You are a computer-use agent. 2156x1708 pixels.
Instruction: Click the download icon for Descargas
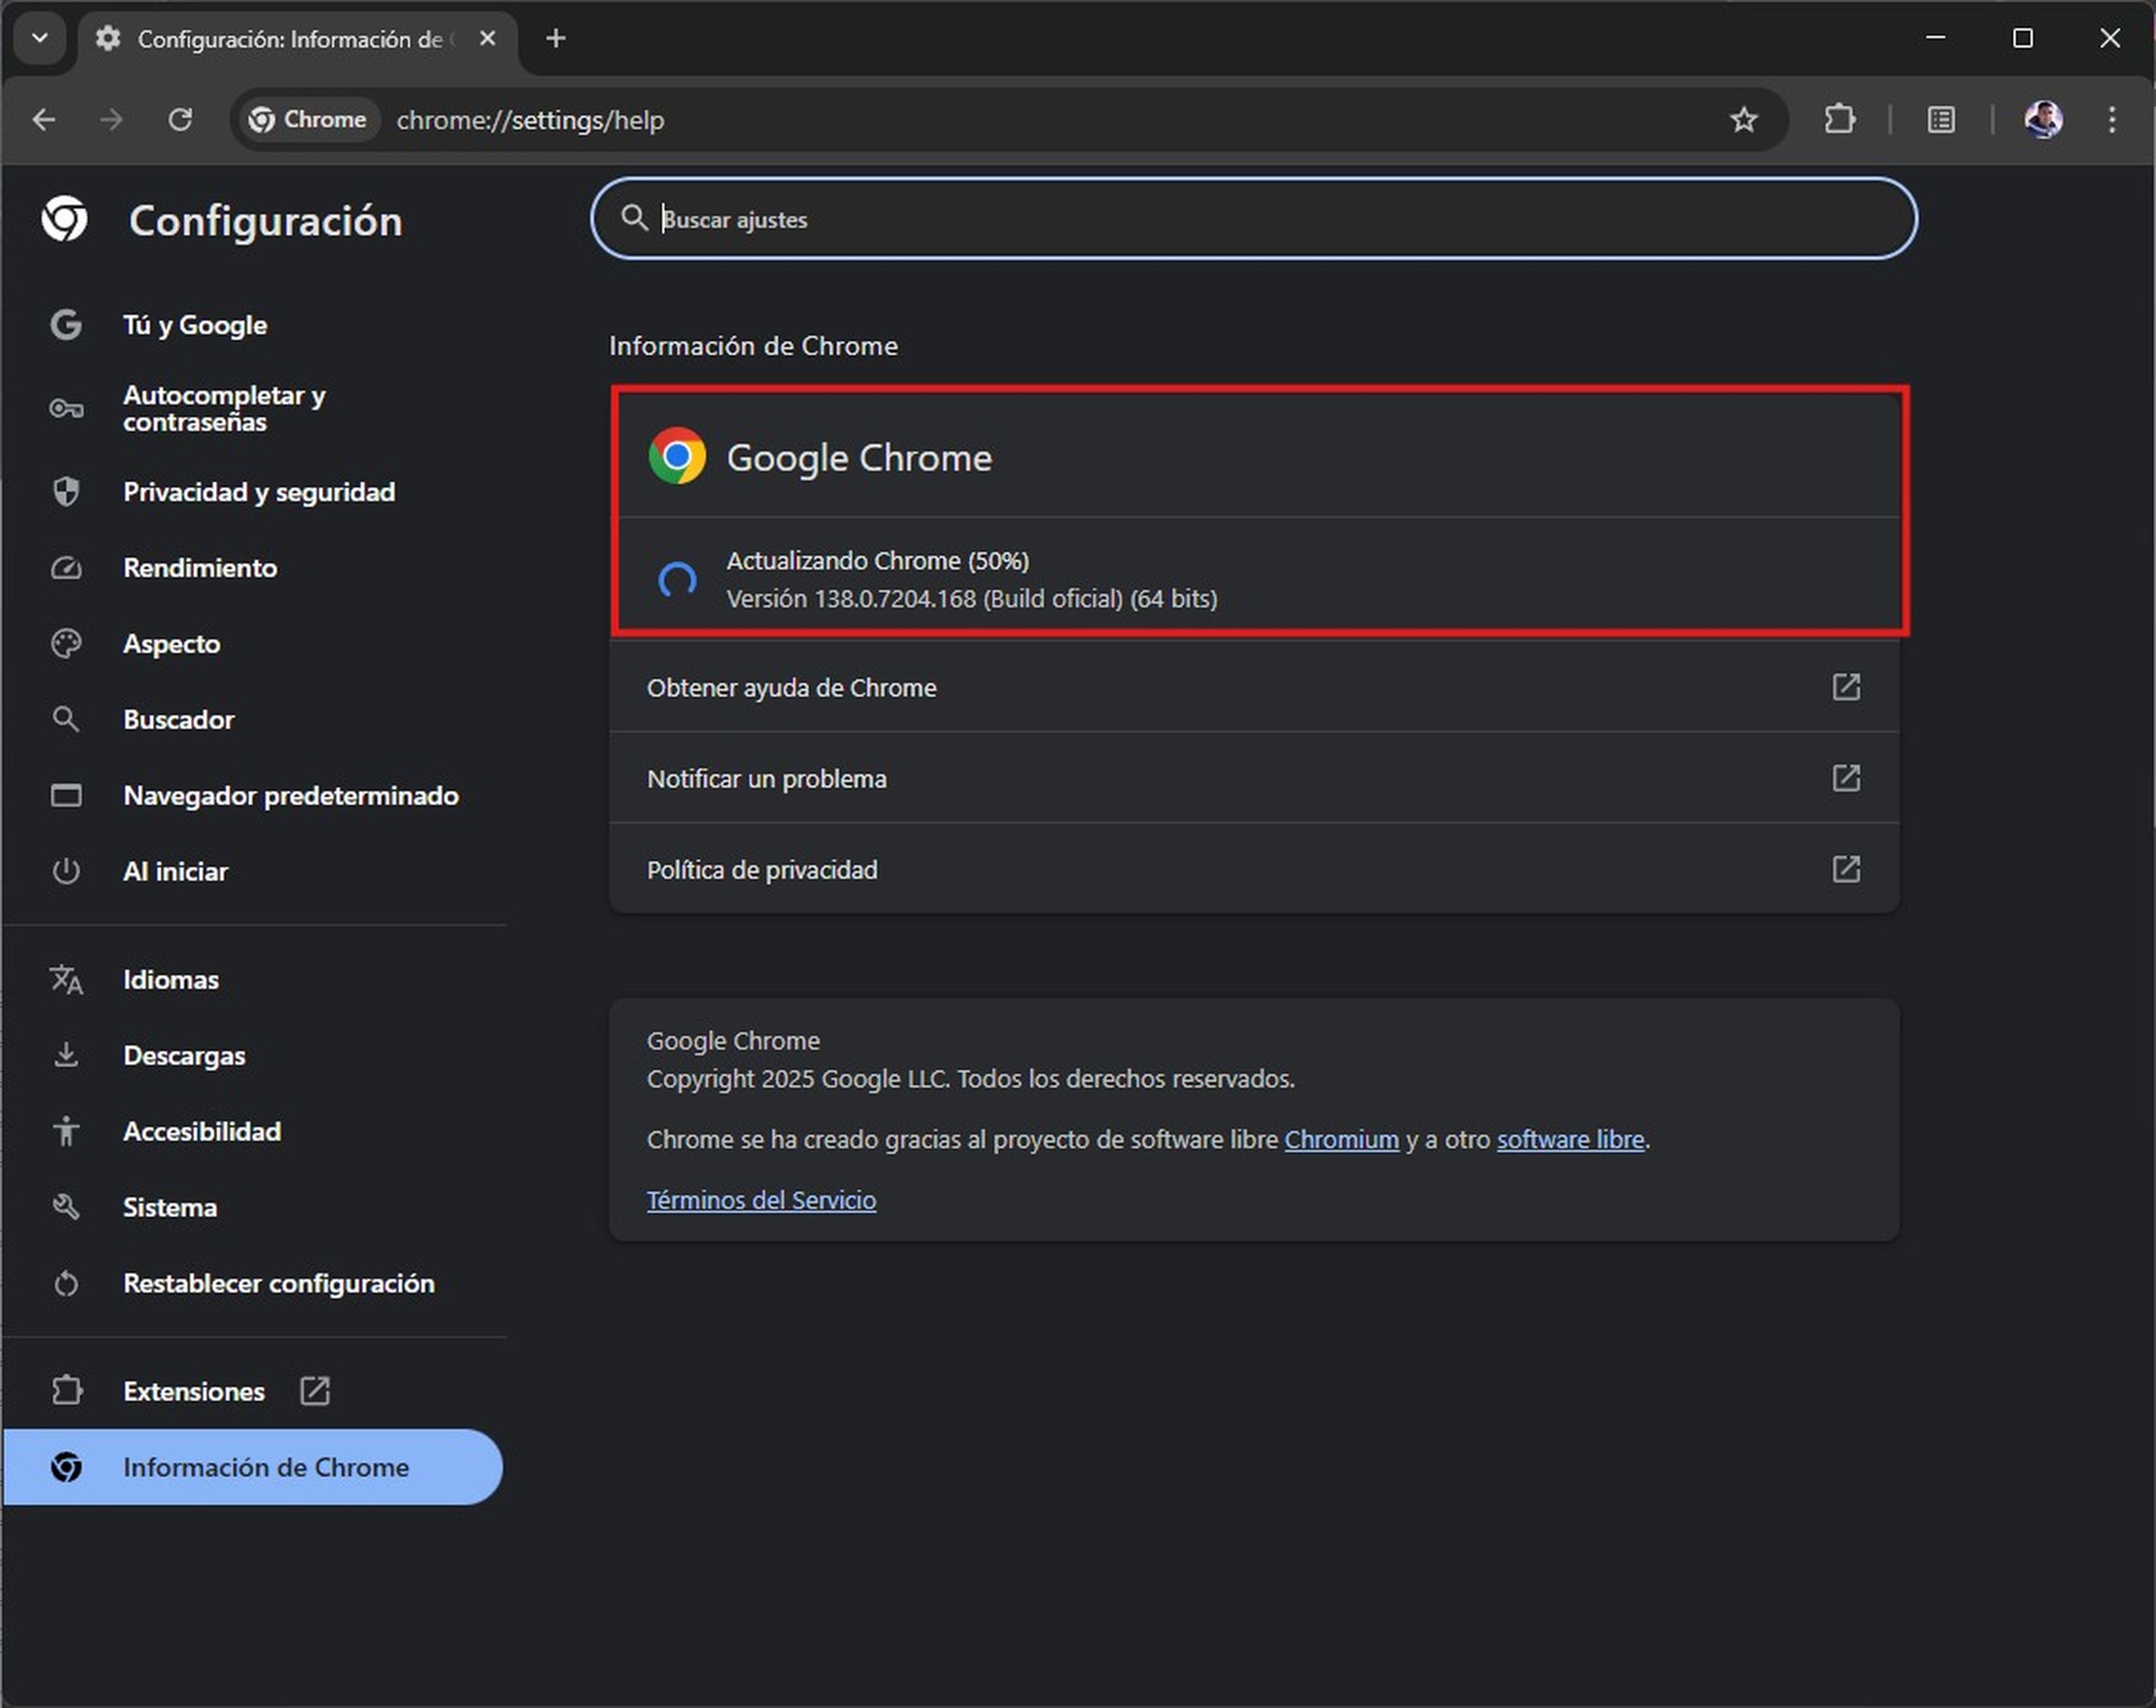[66, 1056]
